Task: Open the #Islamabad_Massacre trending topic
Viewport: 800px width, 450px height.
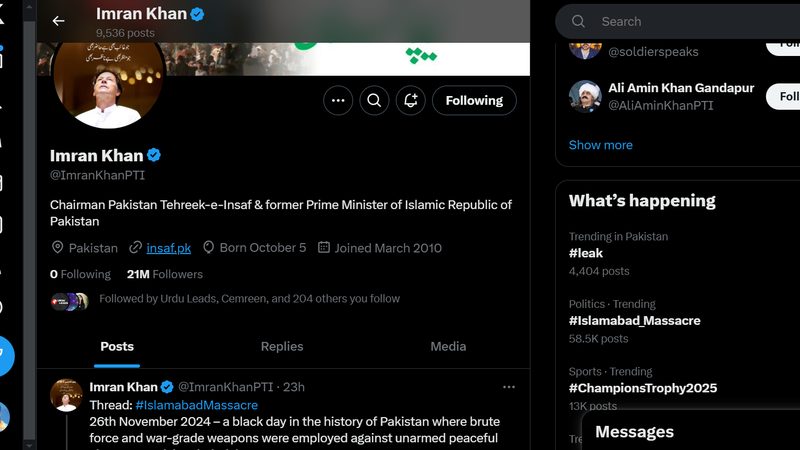Action: click(x=634, y=320)
